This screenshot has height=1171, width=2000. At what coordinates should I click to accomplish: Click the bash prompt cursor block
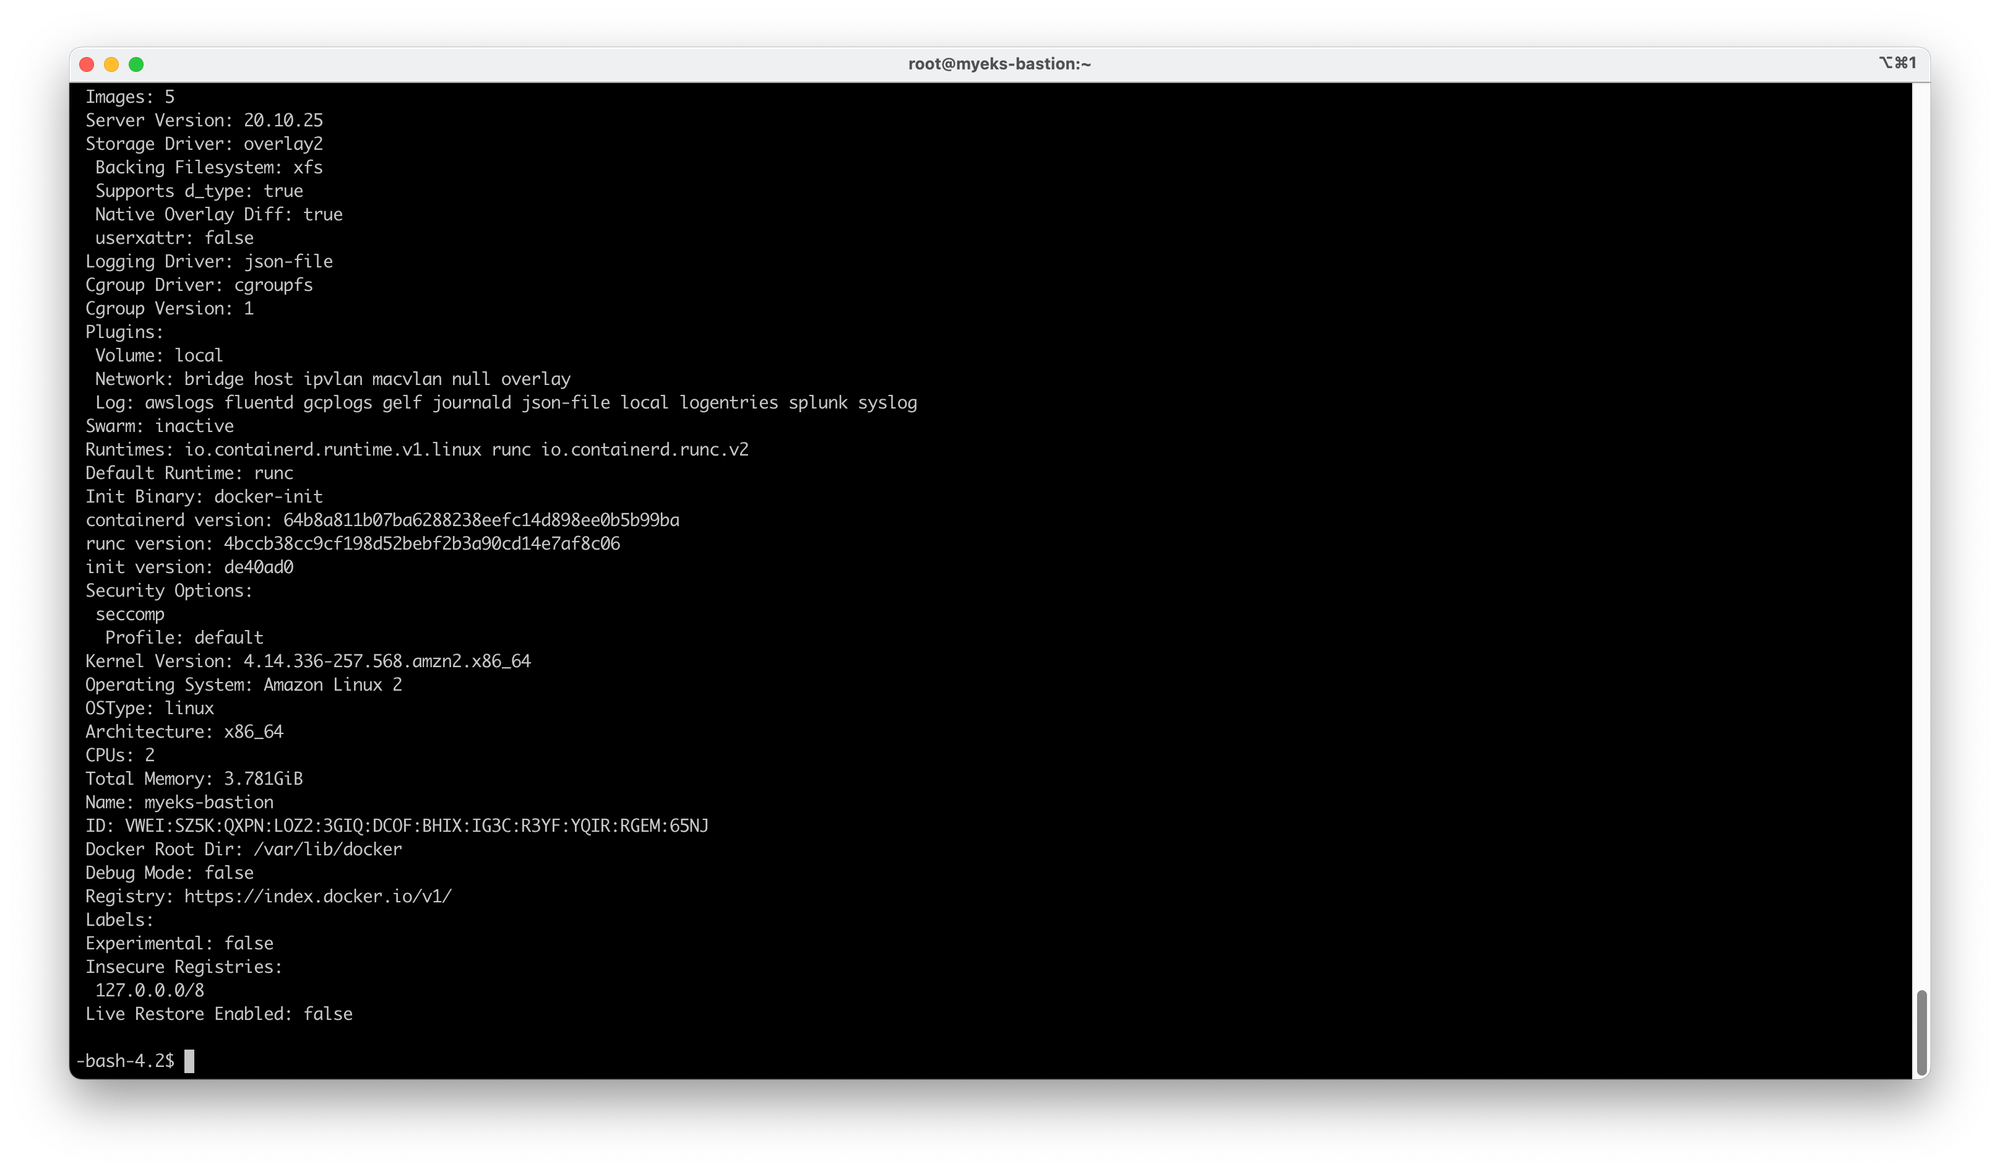(x=189, y=1061)
